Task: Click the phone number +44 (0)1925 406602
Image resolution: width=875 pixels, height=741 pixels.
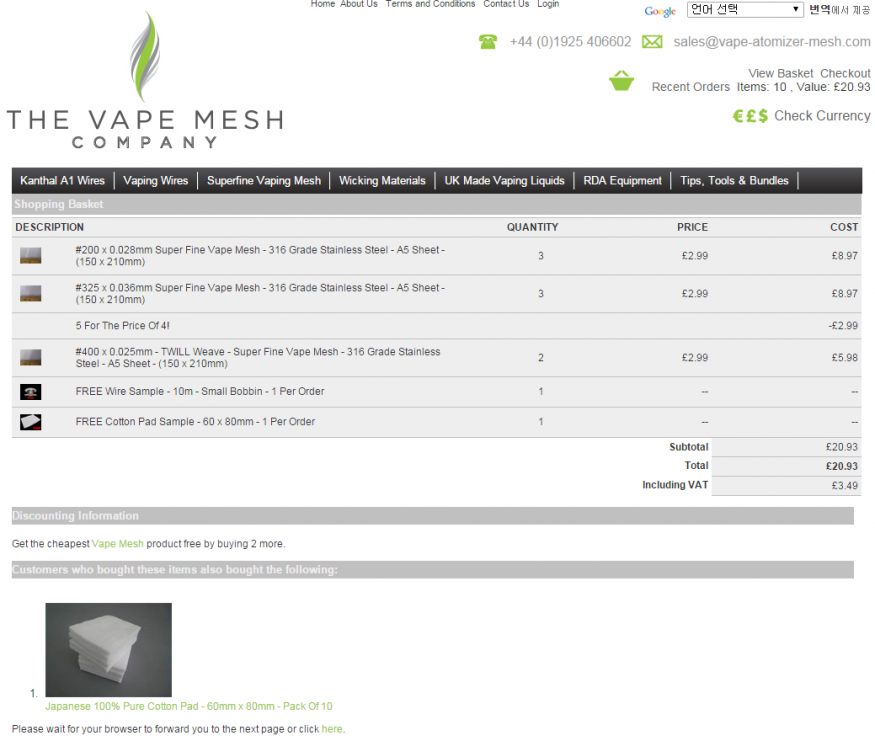Action: click(570, 42)
